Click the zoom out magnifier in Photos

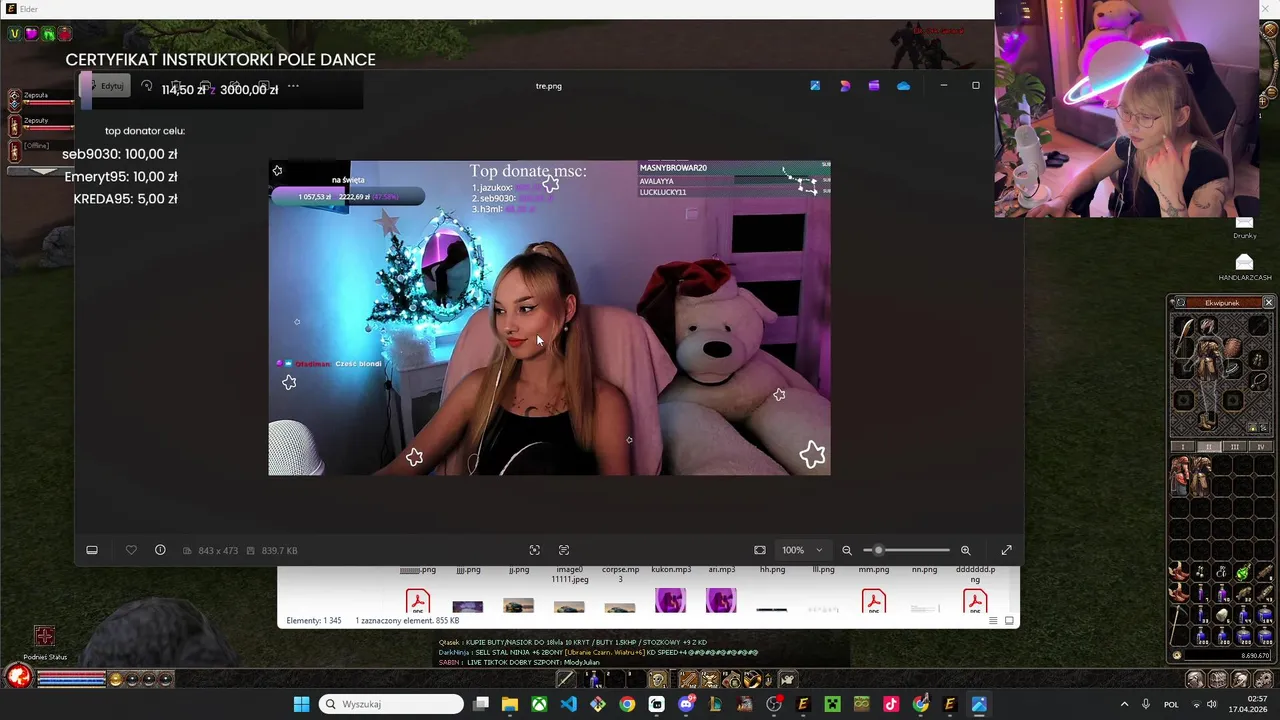[847, 550]
